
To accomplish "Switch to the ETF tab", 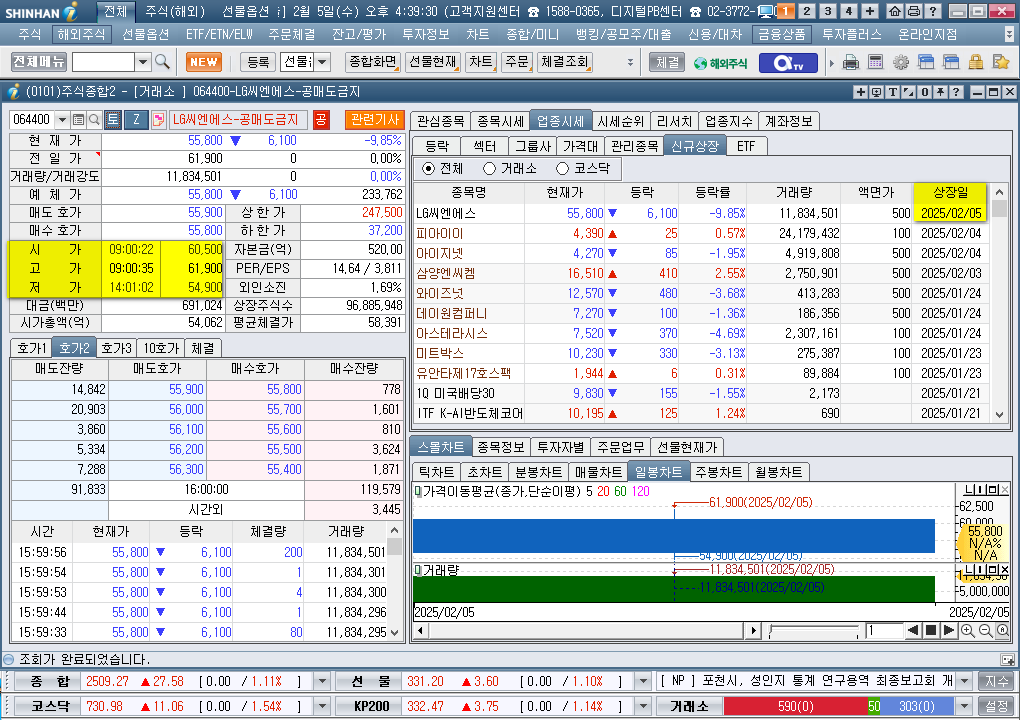I will pos(746,146).
